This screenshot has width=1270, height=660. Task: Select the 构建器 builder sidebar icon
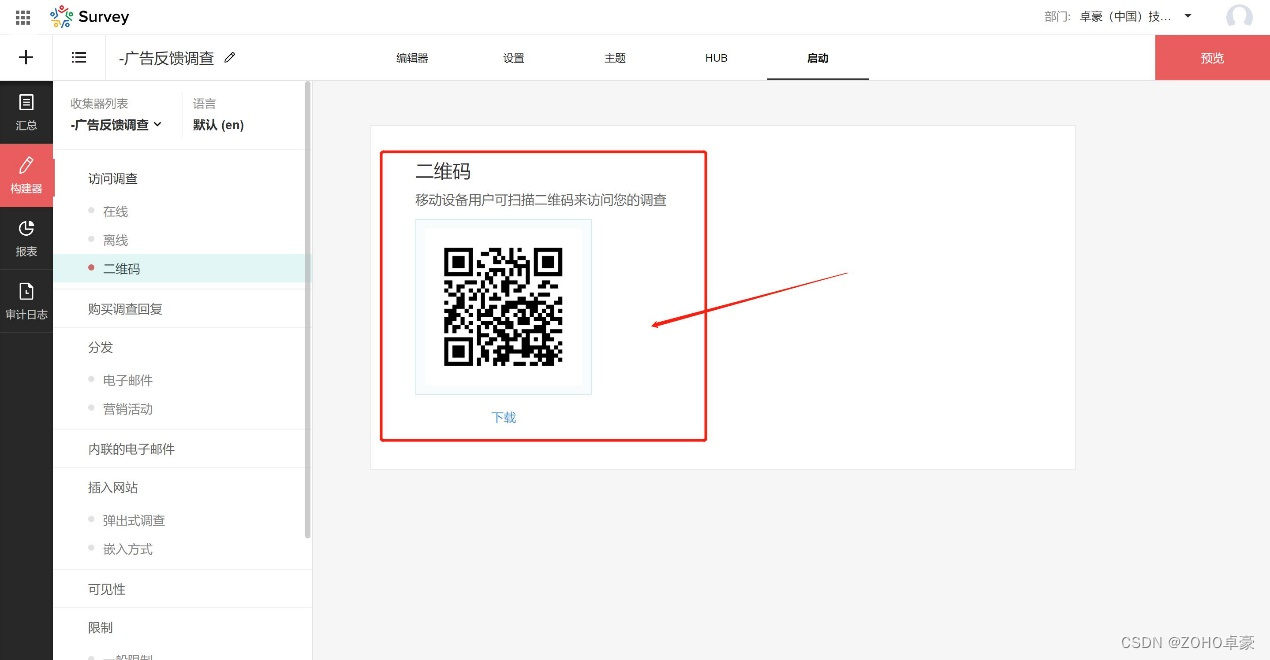(26, 175)
